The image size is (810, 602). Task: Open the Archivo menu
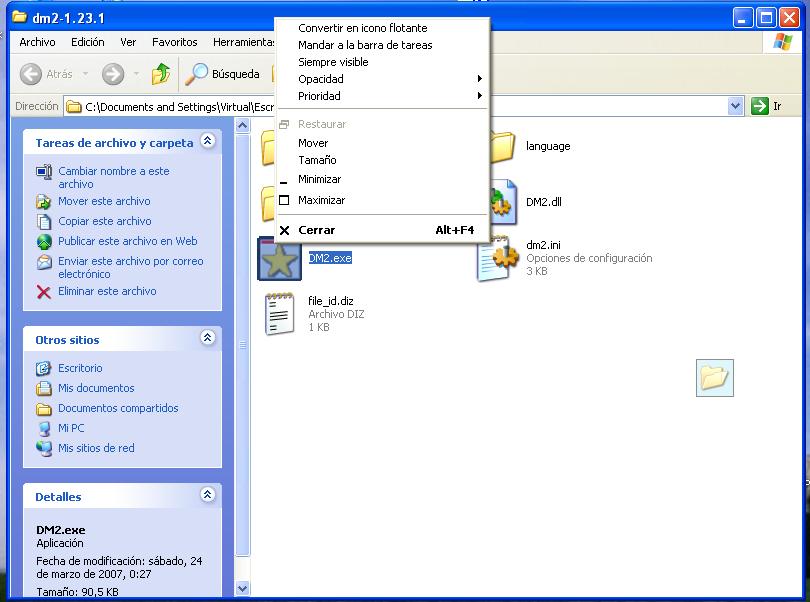click(x=37, y=42)
